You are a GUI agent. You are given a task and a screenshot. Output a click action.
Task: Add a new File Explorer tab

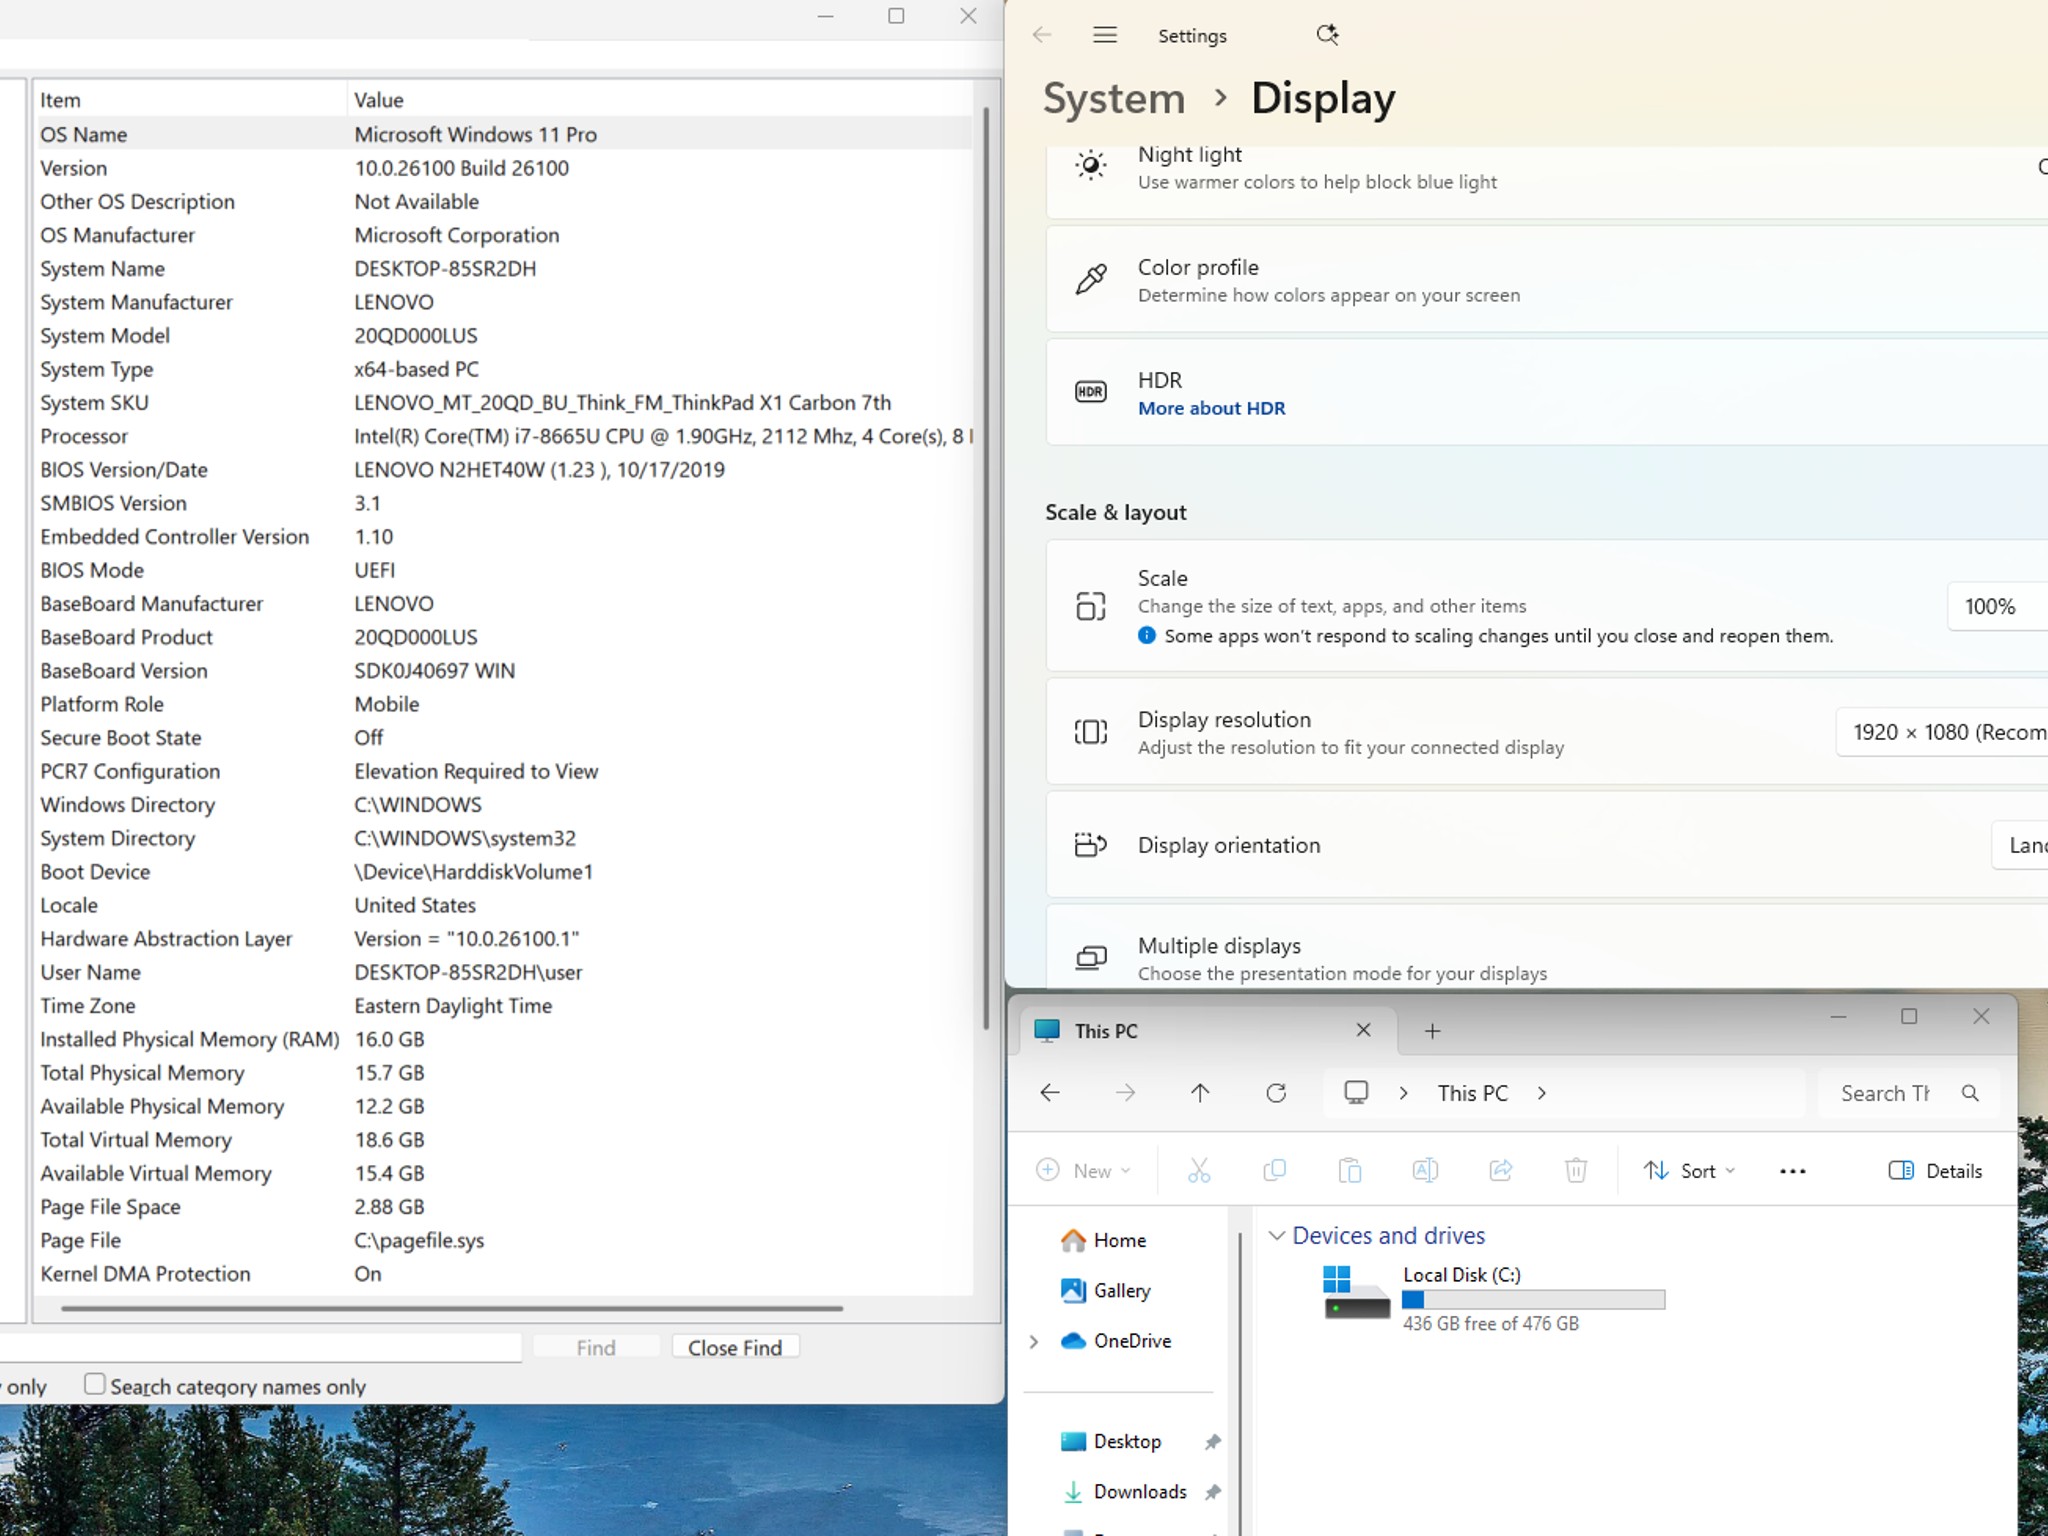click(1432, 1031)
